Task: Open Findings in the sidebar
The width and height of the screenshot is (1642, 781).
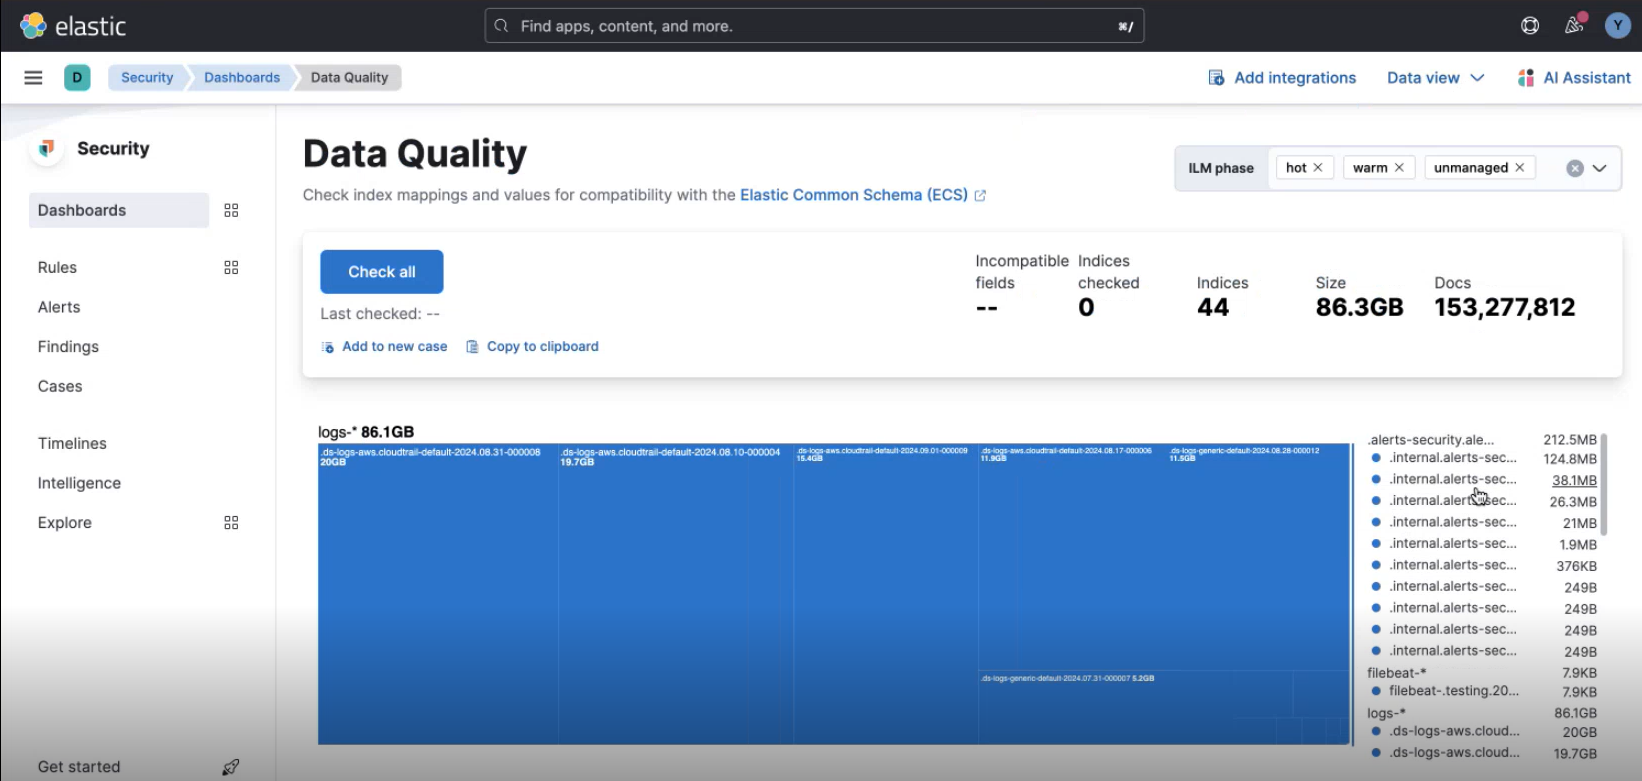Action: [x=68, y=346]
